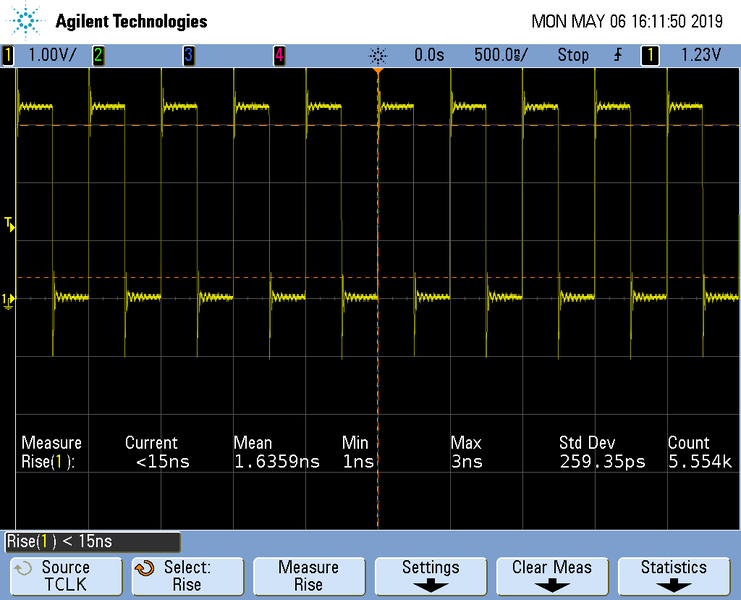Expand the Clear Meas softkey menu
The width and height of the screenshot is (741, 600).
tap(551, 576)
